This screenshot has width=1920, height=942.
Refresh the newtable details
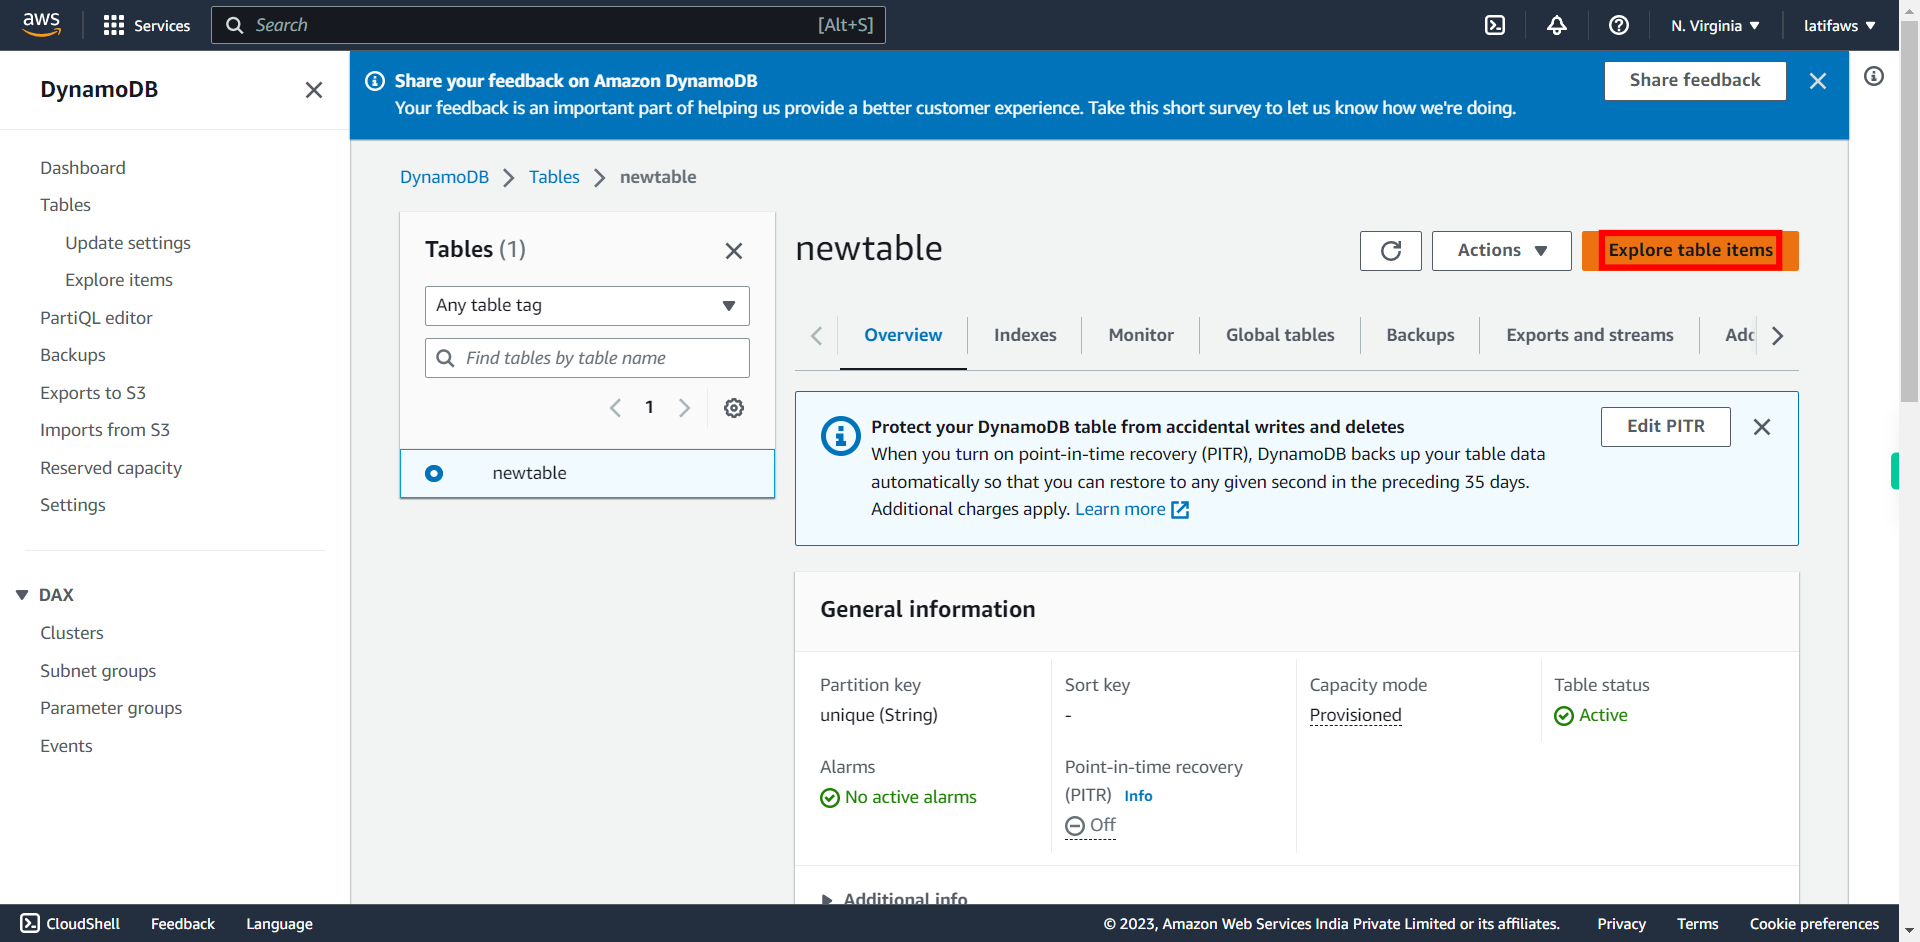(x=1391, y=251)
